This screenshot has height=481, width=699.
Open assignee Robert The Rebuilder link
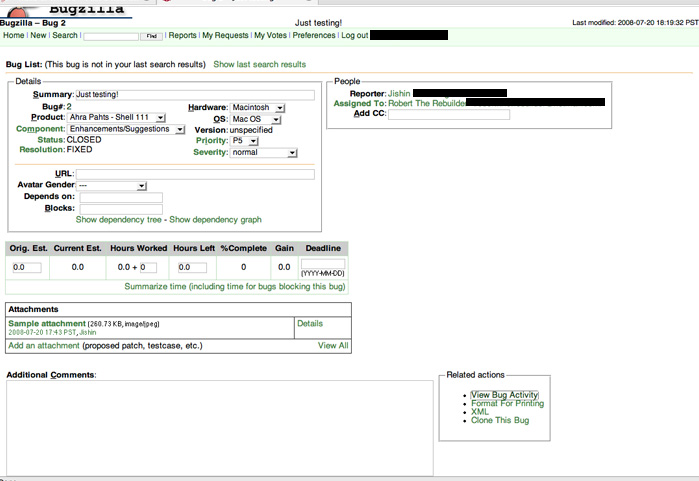tap(427, 103)
